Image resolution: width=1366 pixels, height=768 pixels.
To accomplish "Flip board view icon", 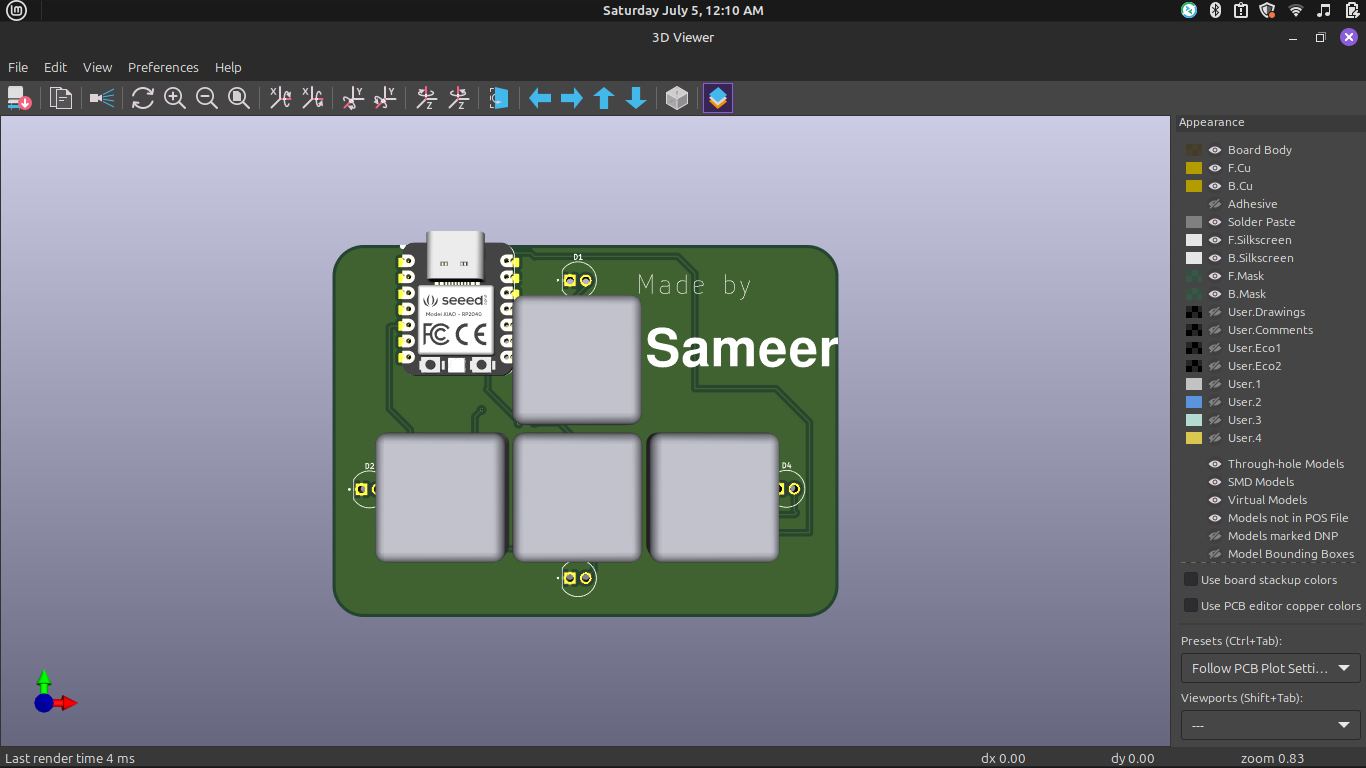I will click(499, 98).
